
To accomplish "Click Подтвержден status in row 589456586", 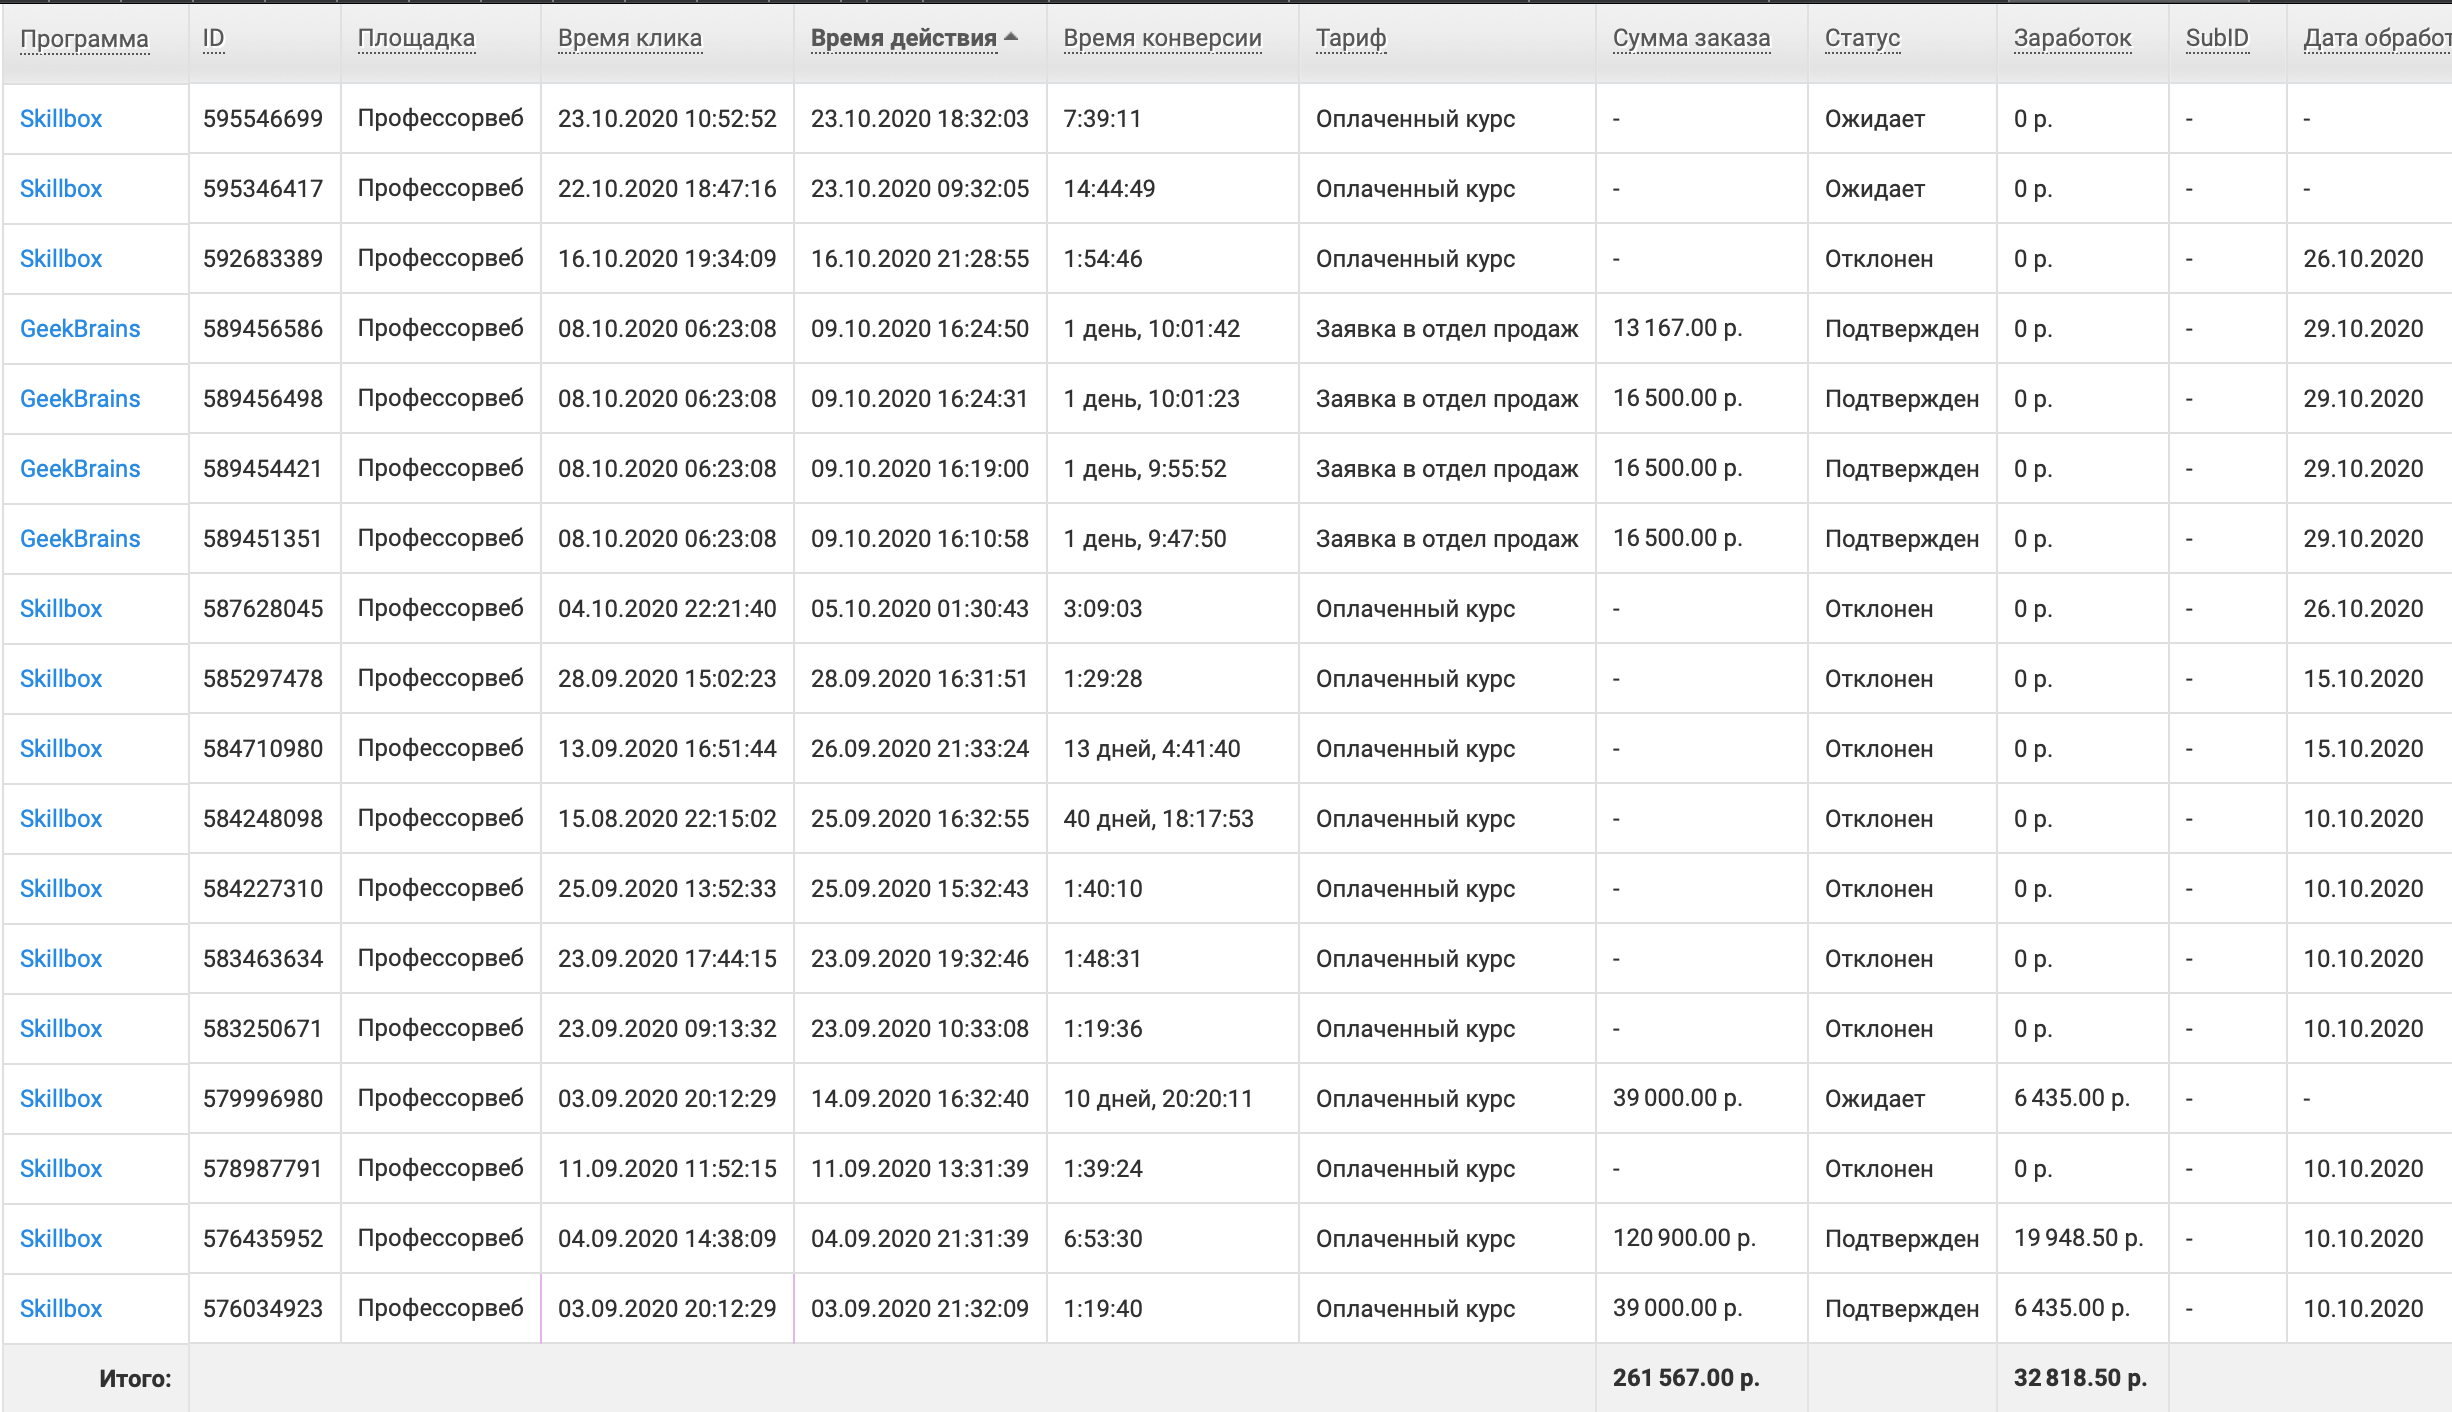I will [1902, 329].
